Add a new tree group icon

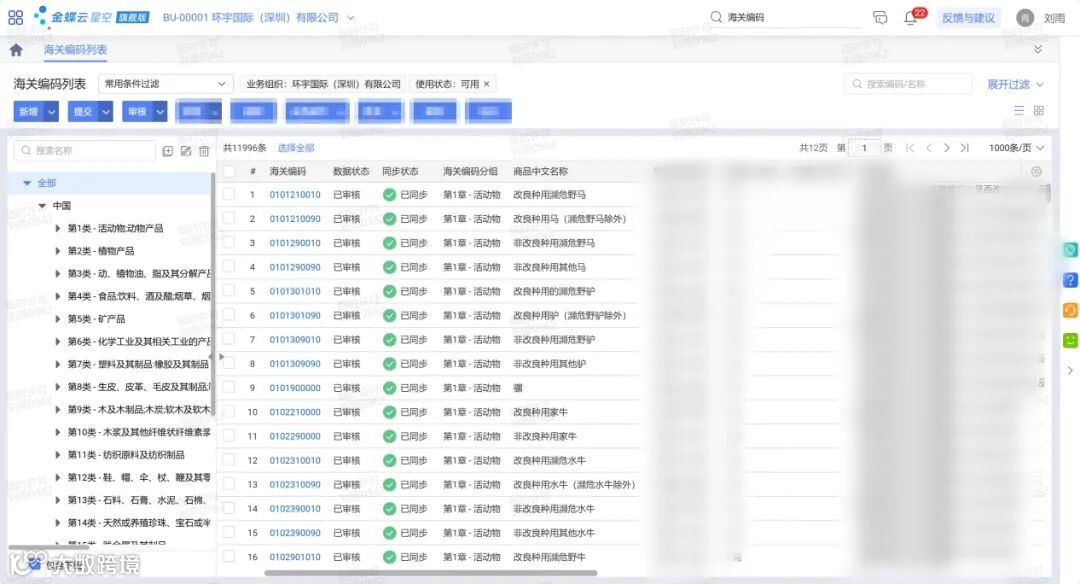tap(167, 151)
